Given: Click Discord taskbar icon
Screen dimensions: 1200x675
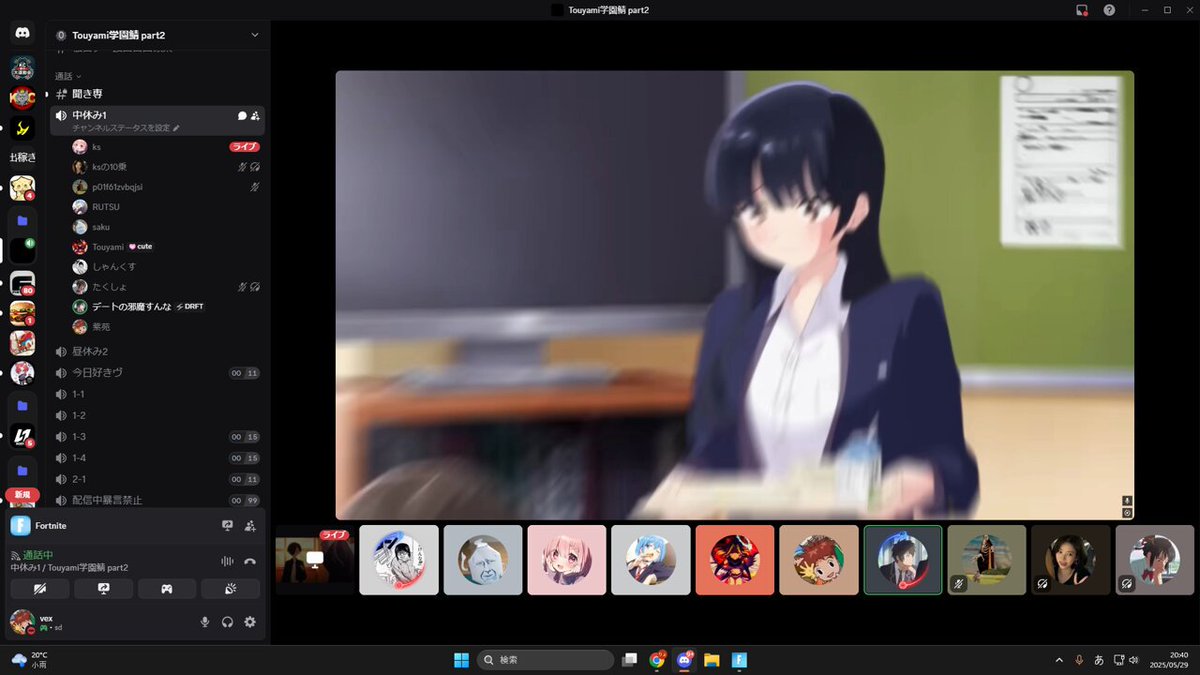Looking at the screenshot, I should pyautogui.click(x=685, y=660).
